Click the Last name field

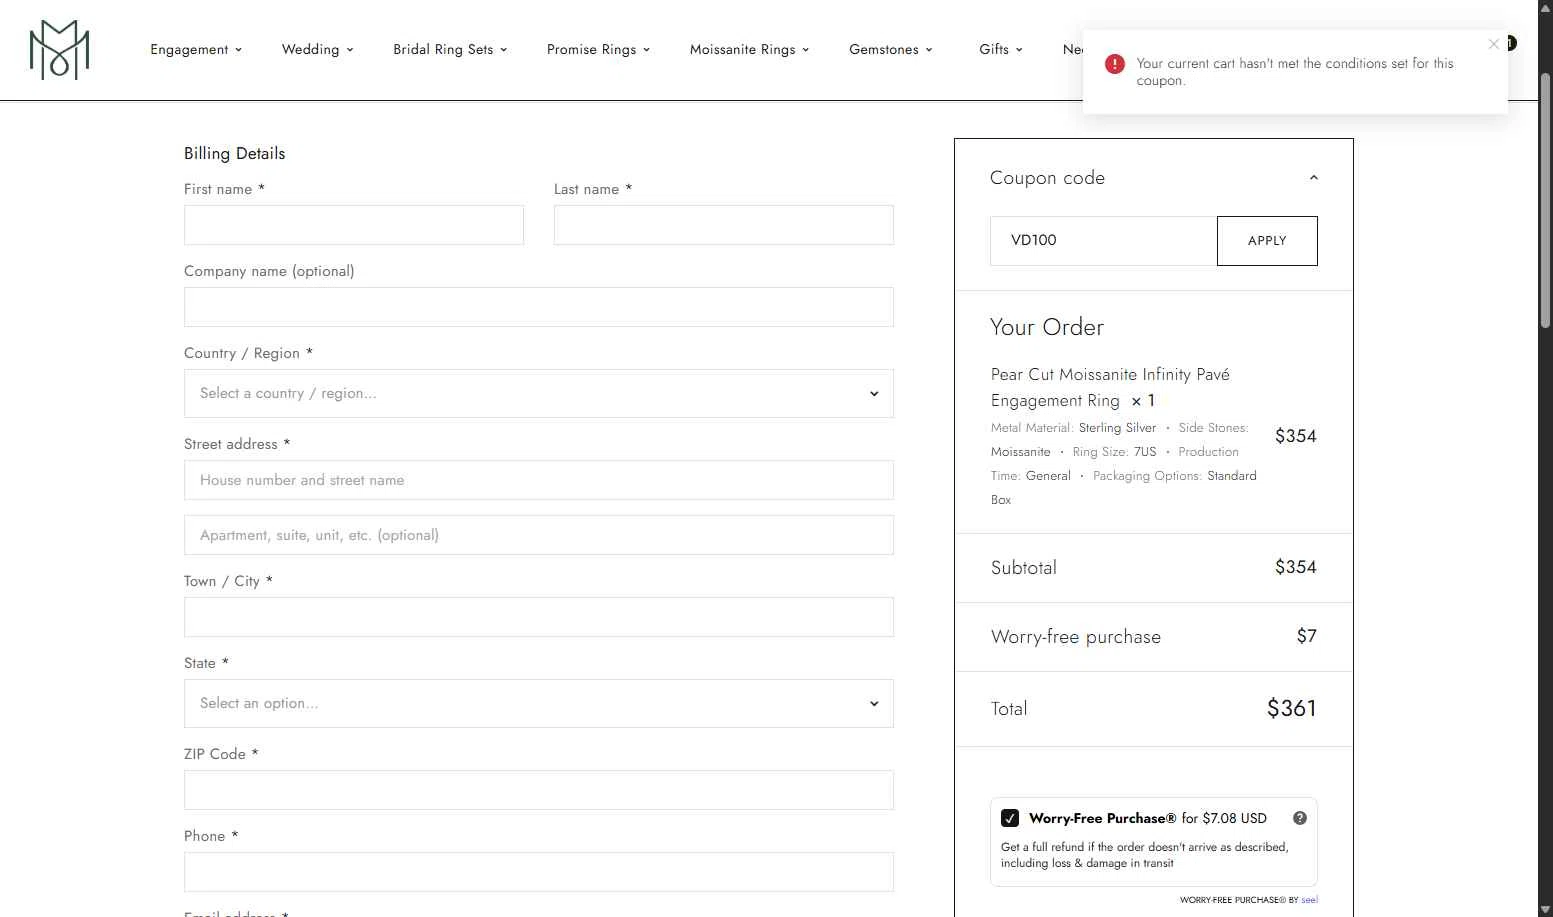tap(724, 225)
